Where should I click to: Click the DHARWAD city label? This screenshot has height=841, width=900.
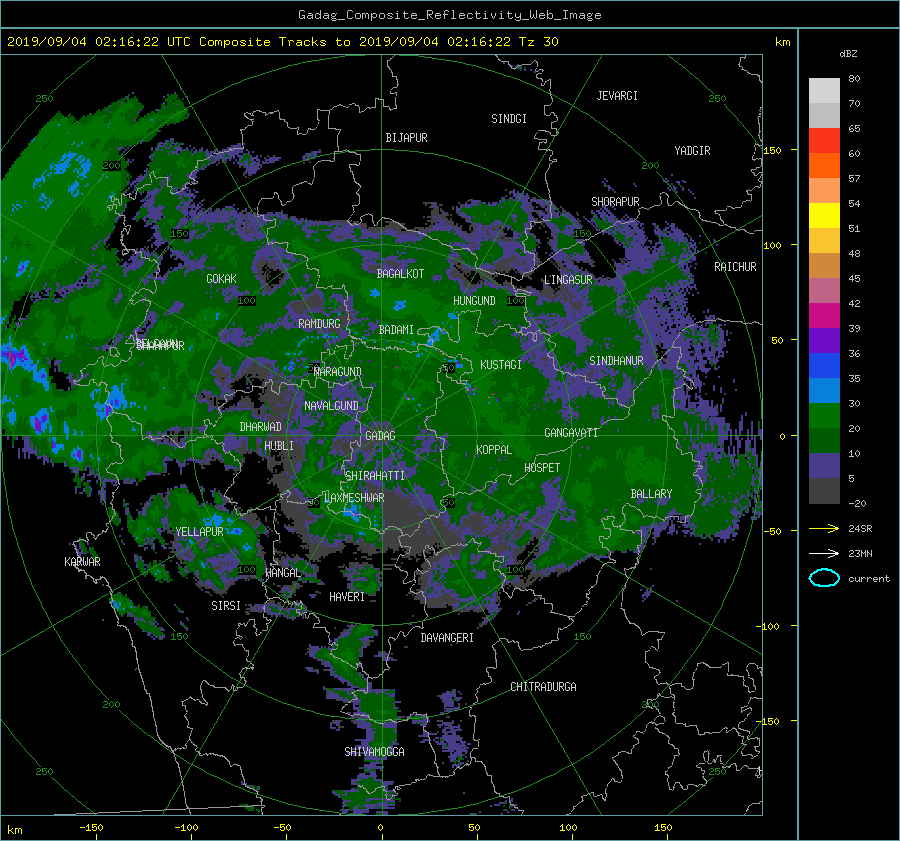click(261, 427)
